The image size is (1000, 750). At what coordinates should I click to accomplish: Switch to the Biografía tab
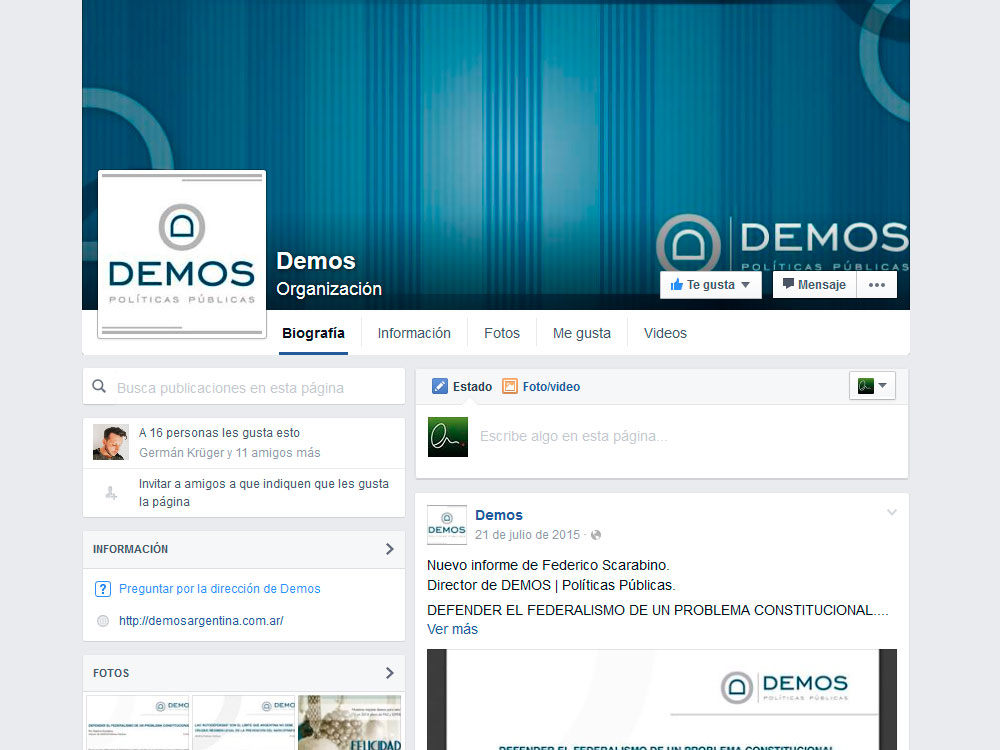point(313,333)
